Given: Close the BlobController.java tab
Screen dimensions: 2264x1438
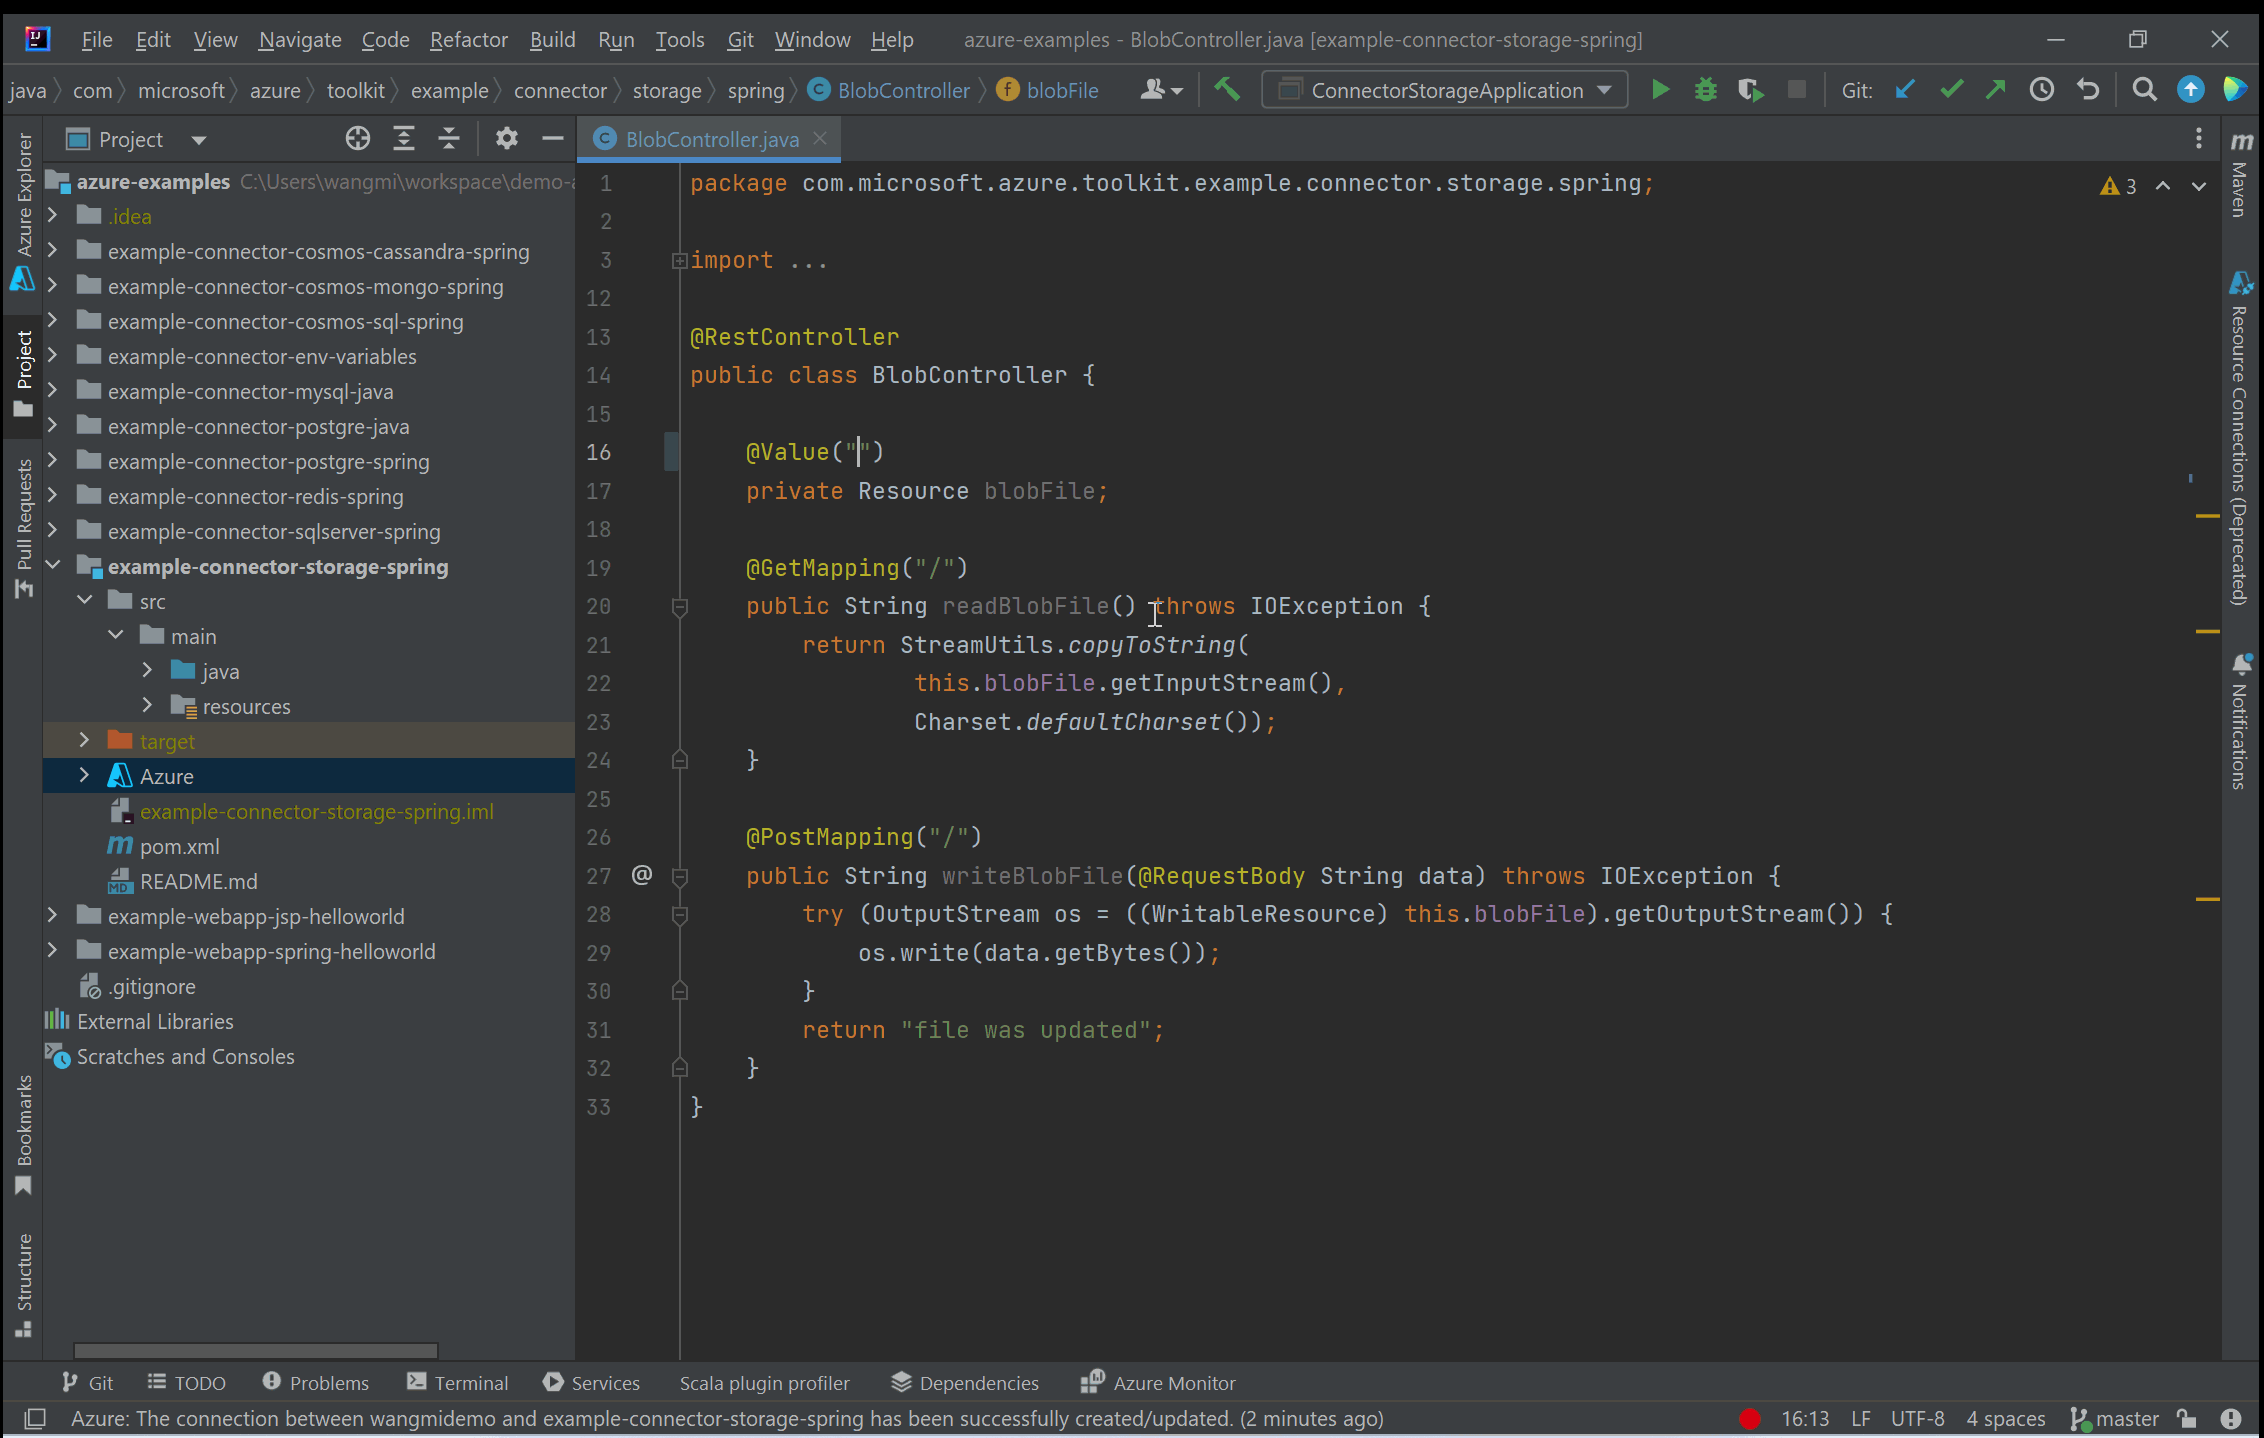Looking at the screenshot, I should point(820,138).
